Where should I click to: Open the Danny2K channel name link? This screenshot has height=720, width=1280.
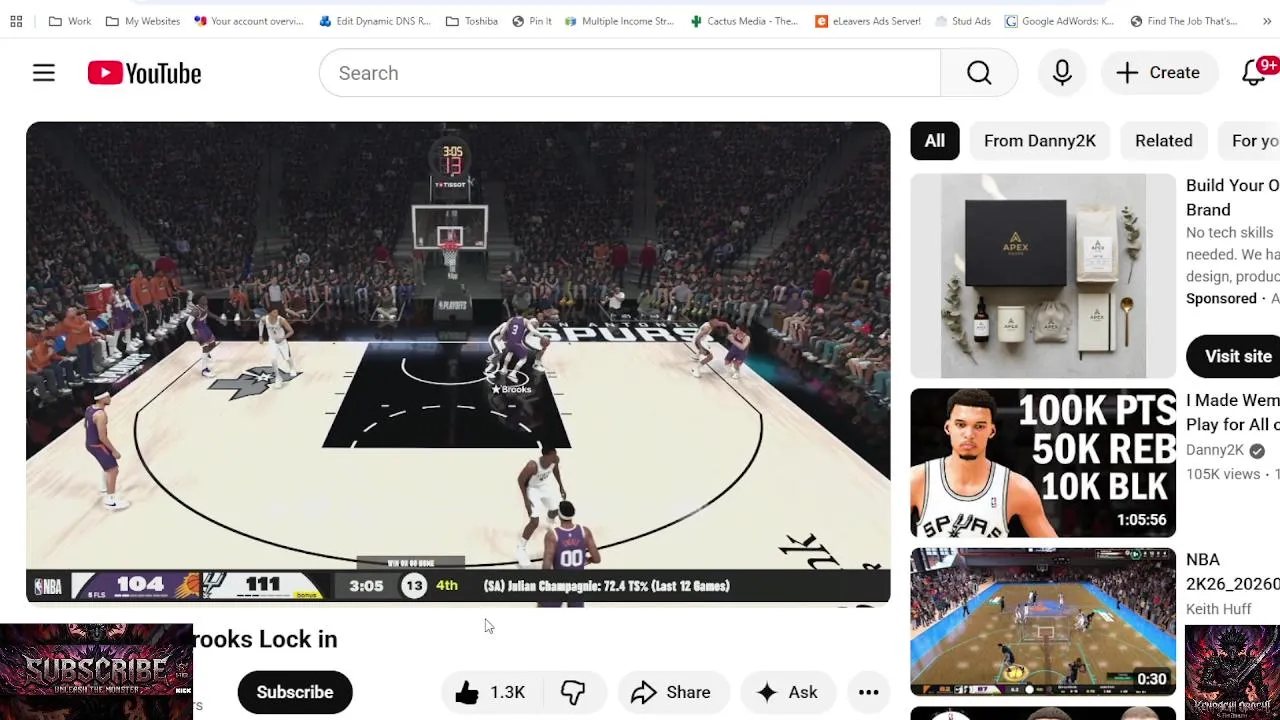click(1215, 450)
